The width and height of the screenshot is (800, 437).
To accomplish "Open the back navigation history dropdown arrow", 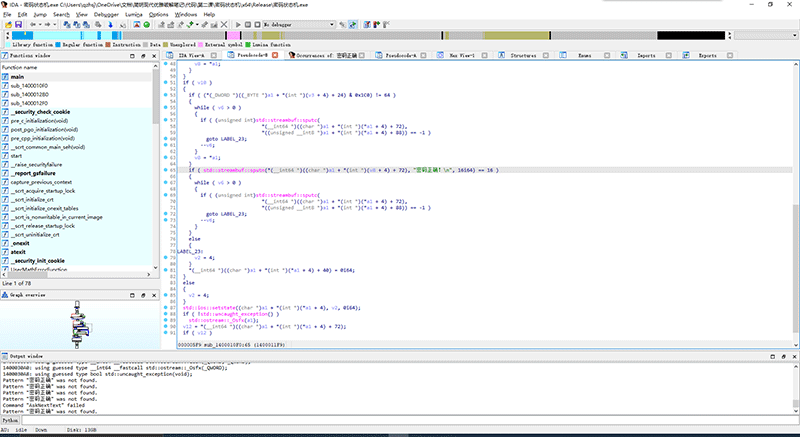I will 42,25.
